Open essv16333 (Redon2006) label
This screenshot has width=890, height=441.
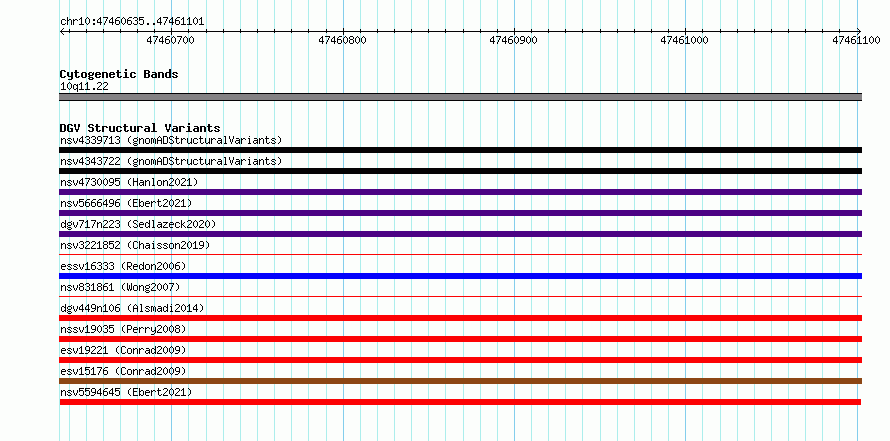(x=123, y=266)
